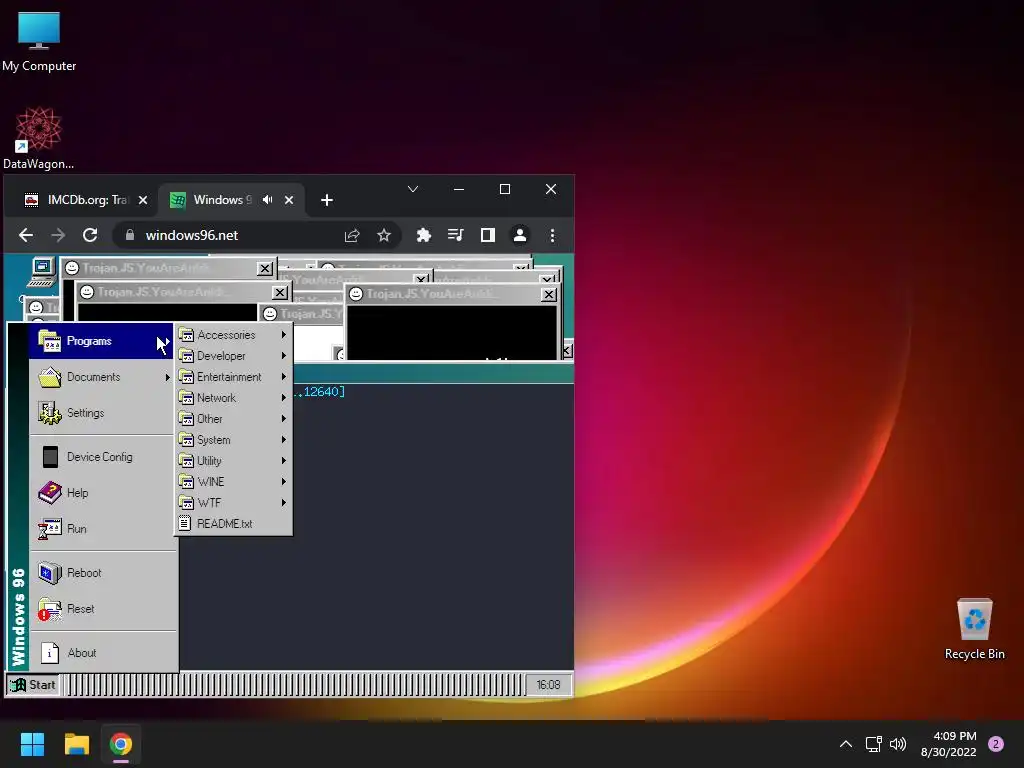1024x768 pixels.
Task: Go back in Chrome
Action: 26,235
